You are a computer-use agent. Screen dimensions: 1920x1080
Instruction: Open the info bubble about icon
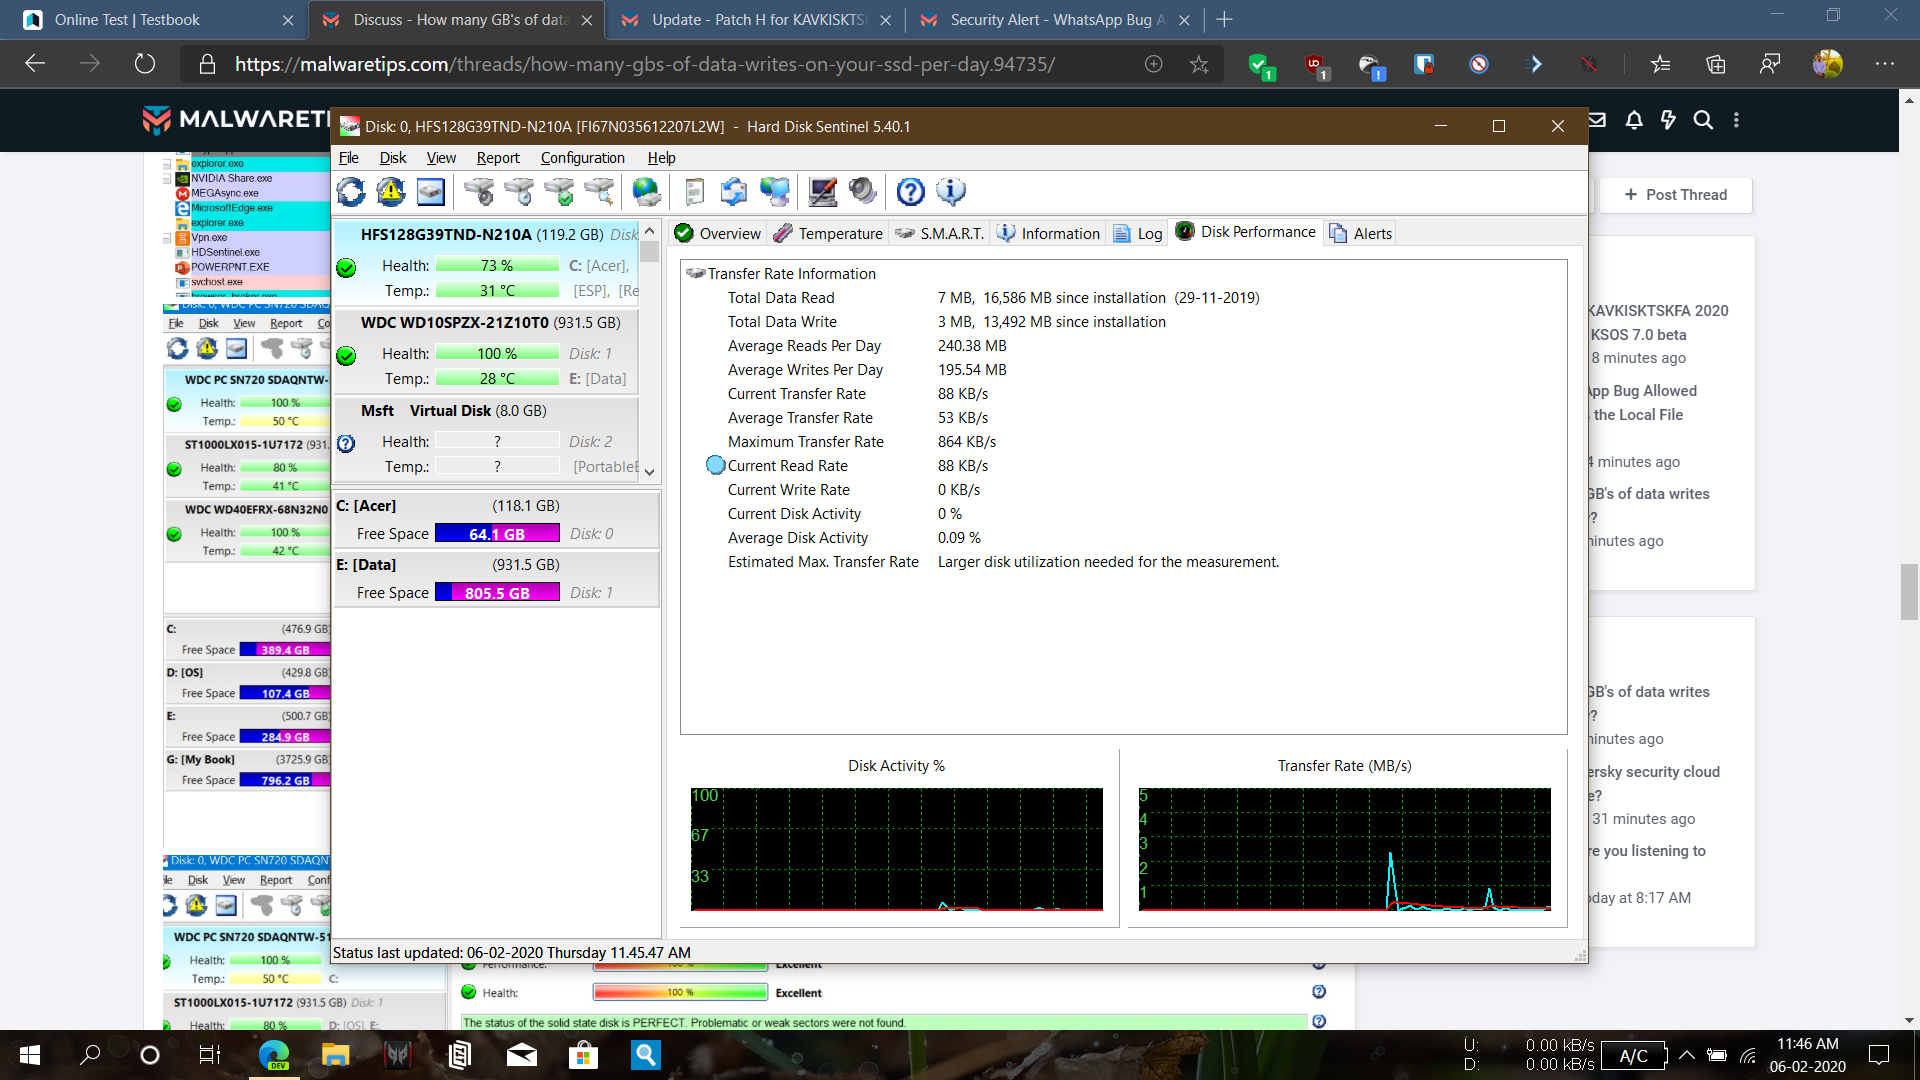[x=950, y=191]
